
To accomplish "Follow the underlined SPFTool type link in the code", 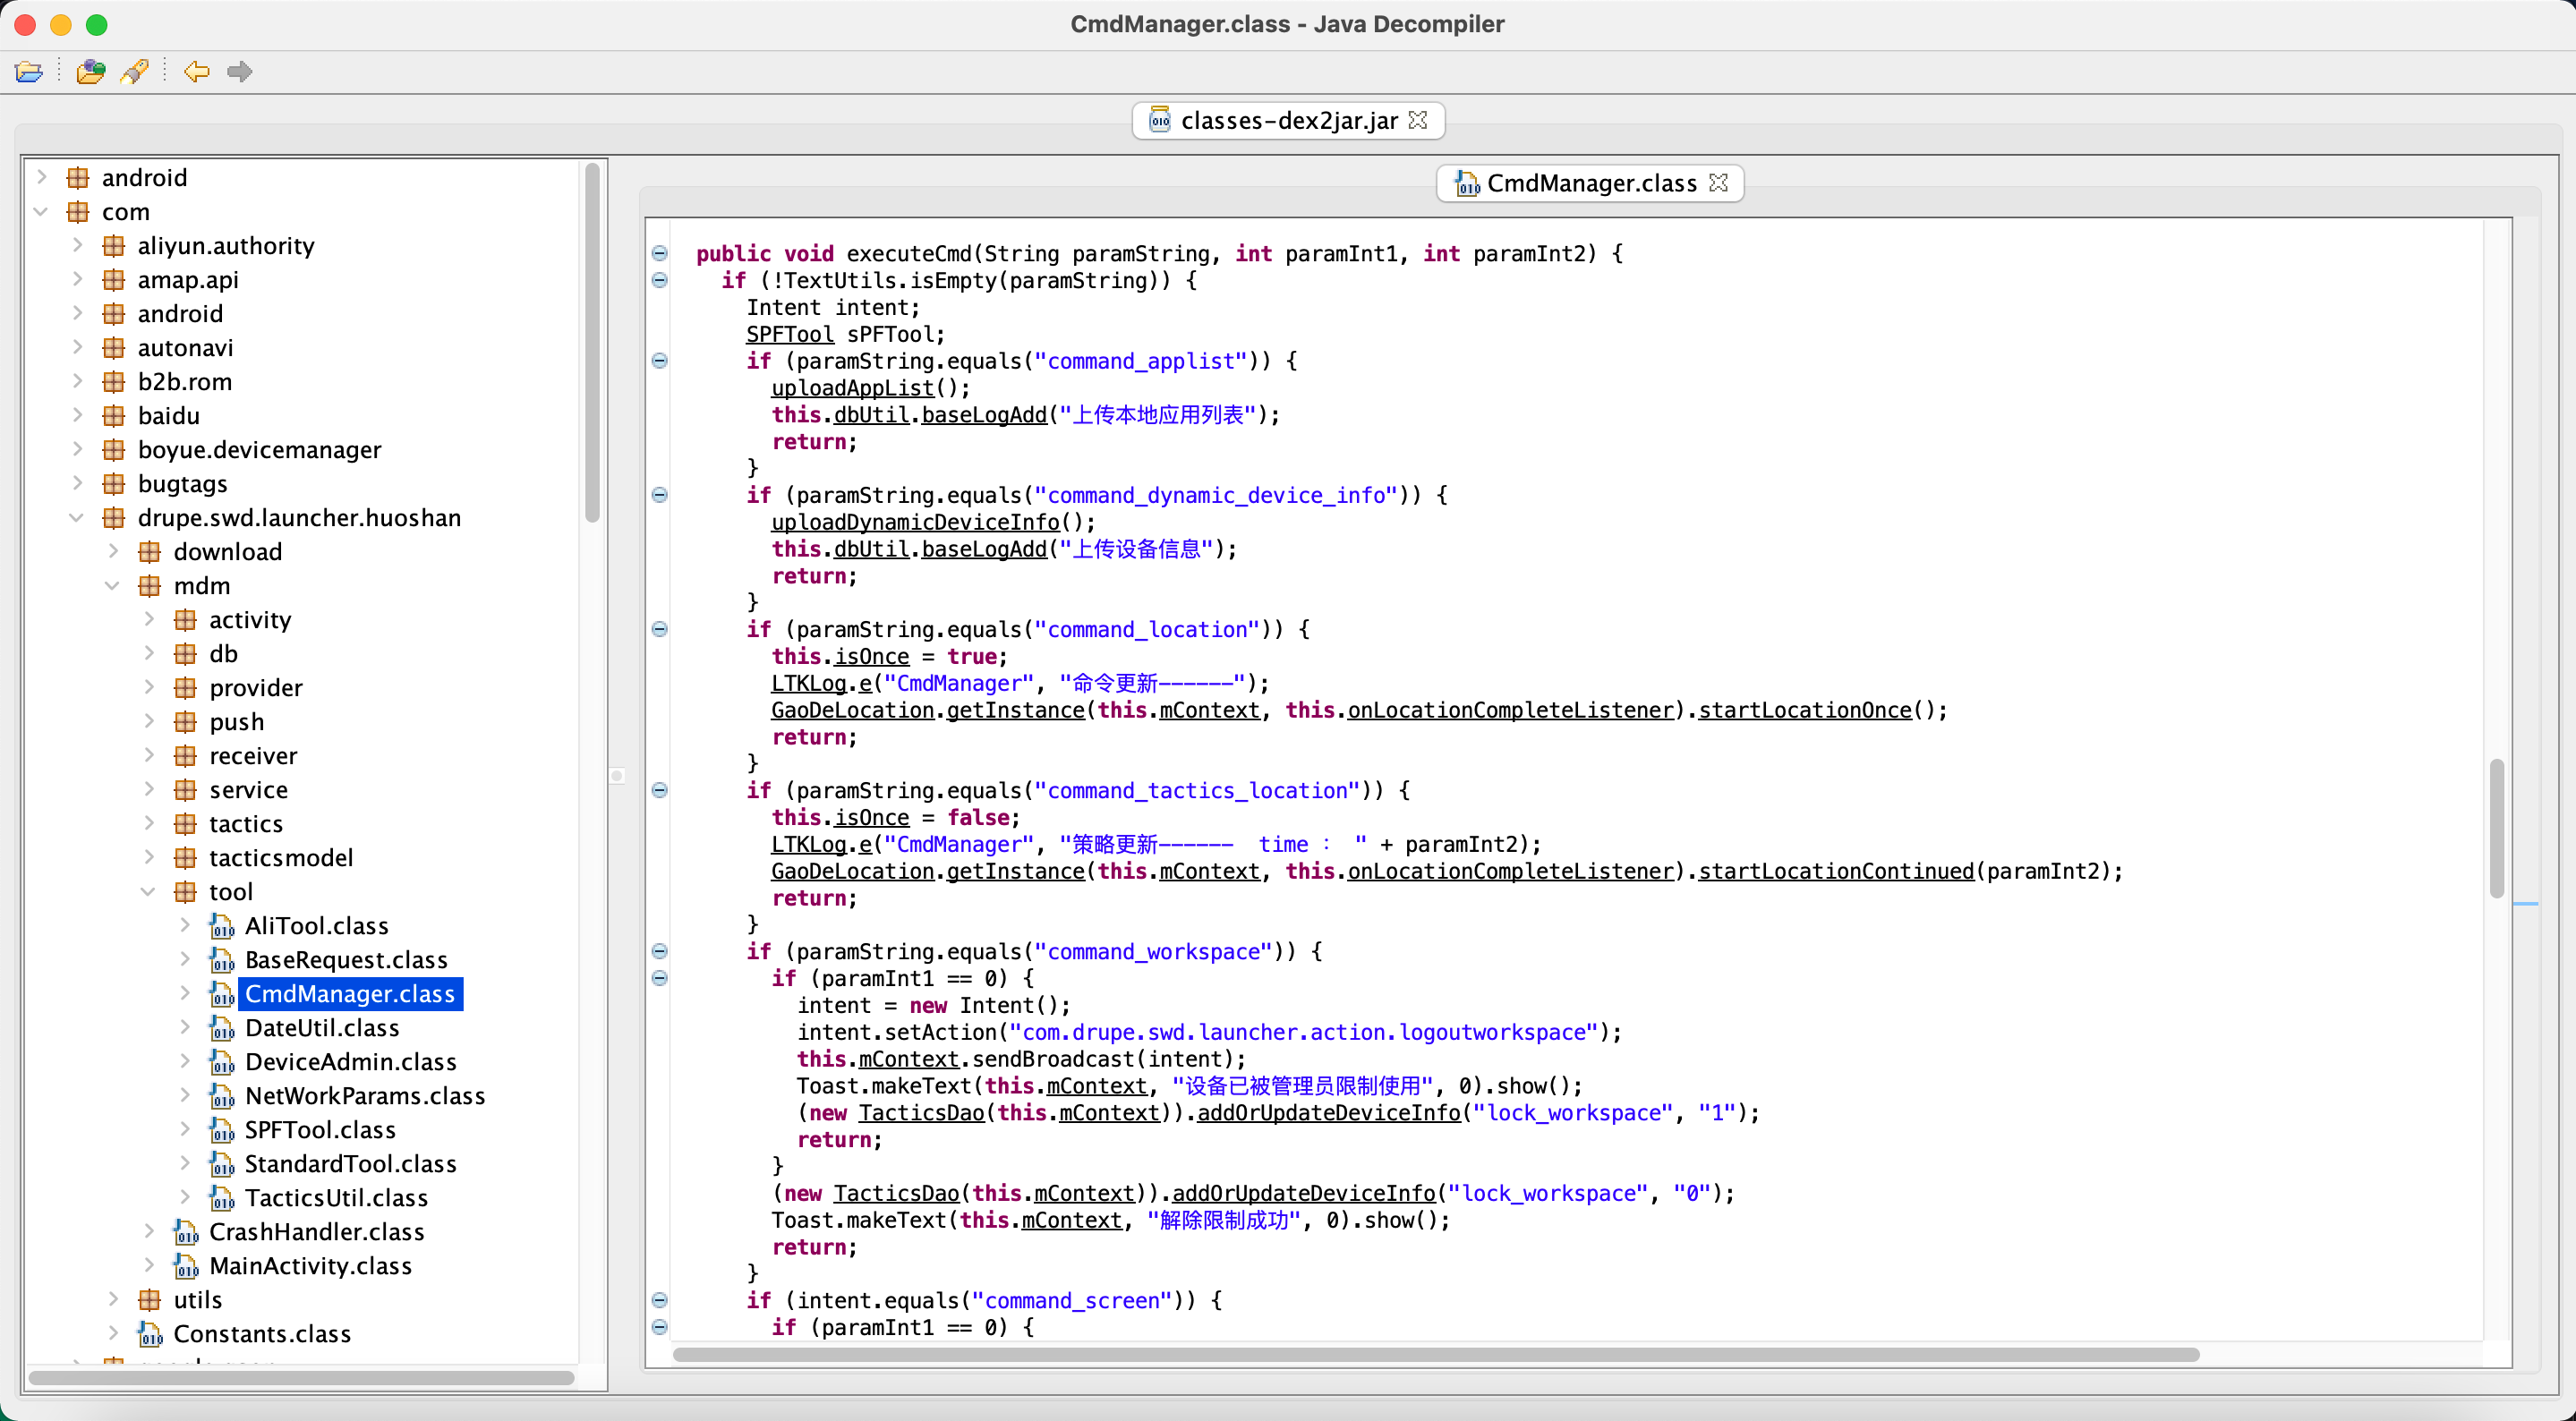I will (x=790, y=334).
